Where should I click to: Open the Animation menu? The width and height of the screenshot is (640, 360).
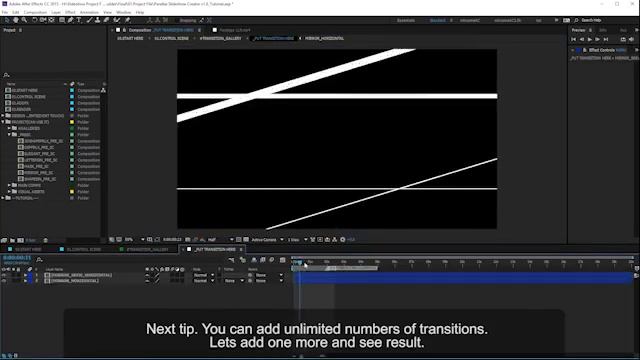tap(89, 13)
